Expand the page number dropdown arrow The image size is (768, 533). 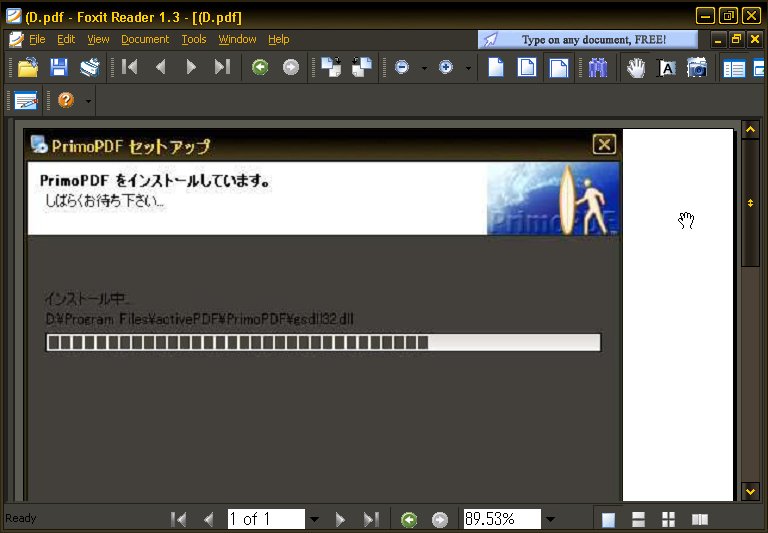pos(314,519)
